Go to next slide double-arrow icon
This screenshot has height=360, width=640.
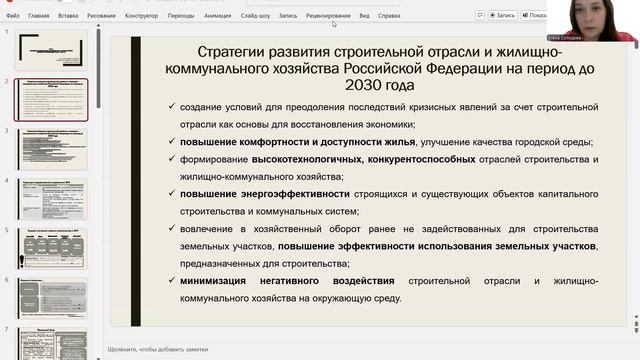pyautogui.click(x=636, y=330)
